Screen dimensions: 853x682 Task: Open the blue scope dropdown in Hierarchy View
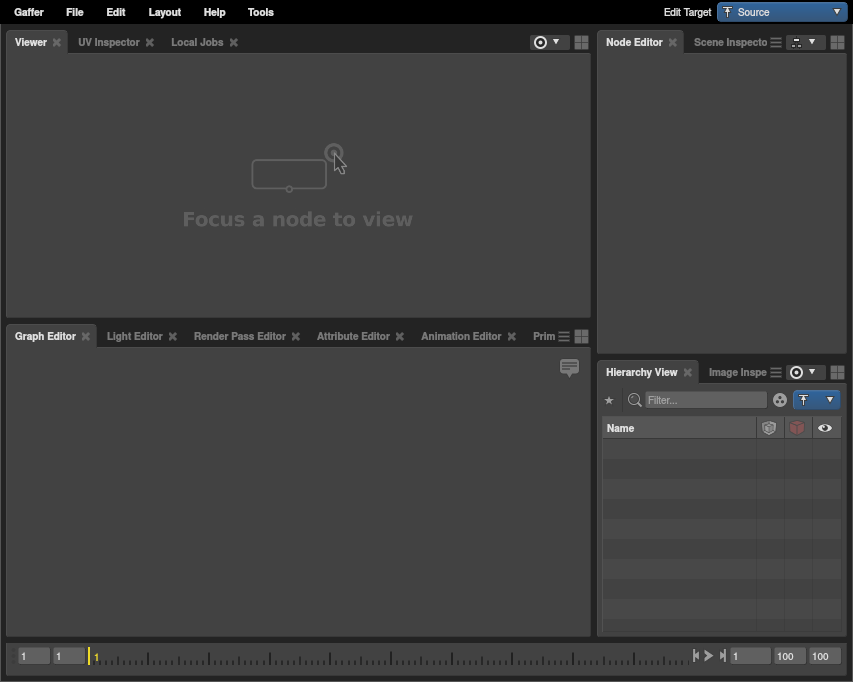coord(816,400)
